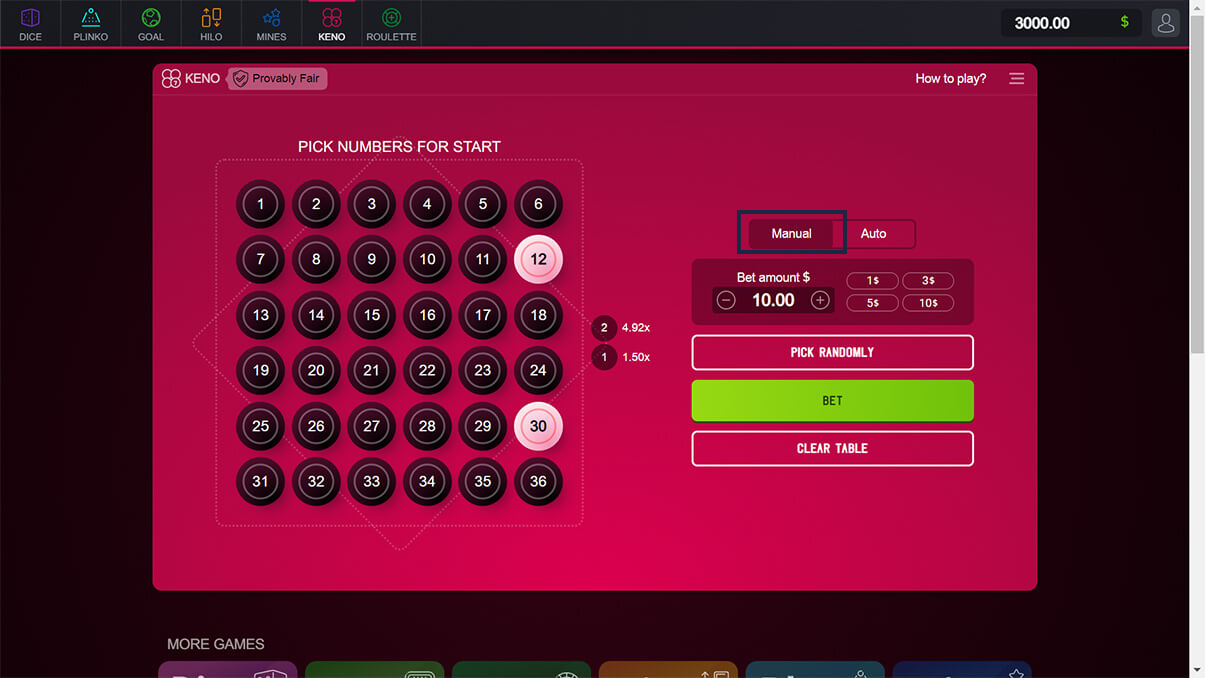
Task: Switch to Auto betting mode
Action: pyautogui.click(x=873, y=233)
